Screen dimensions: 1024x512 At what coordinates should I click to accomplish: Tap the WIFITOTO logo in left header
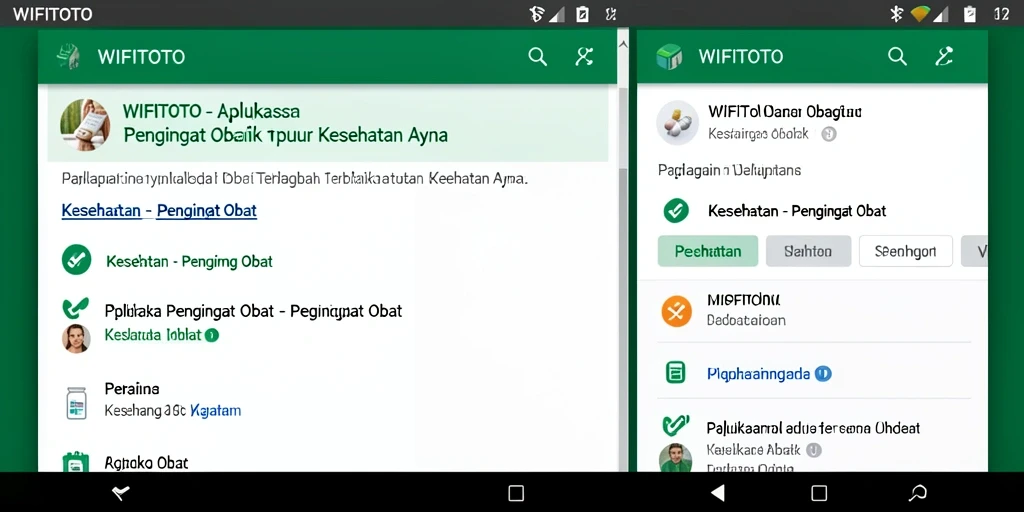69,57
